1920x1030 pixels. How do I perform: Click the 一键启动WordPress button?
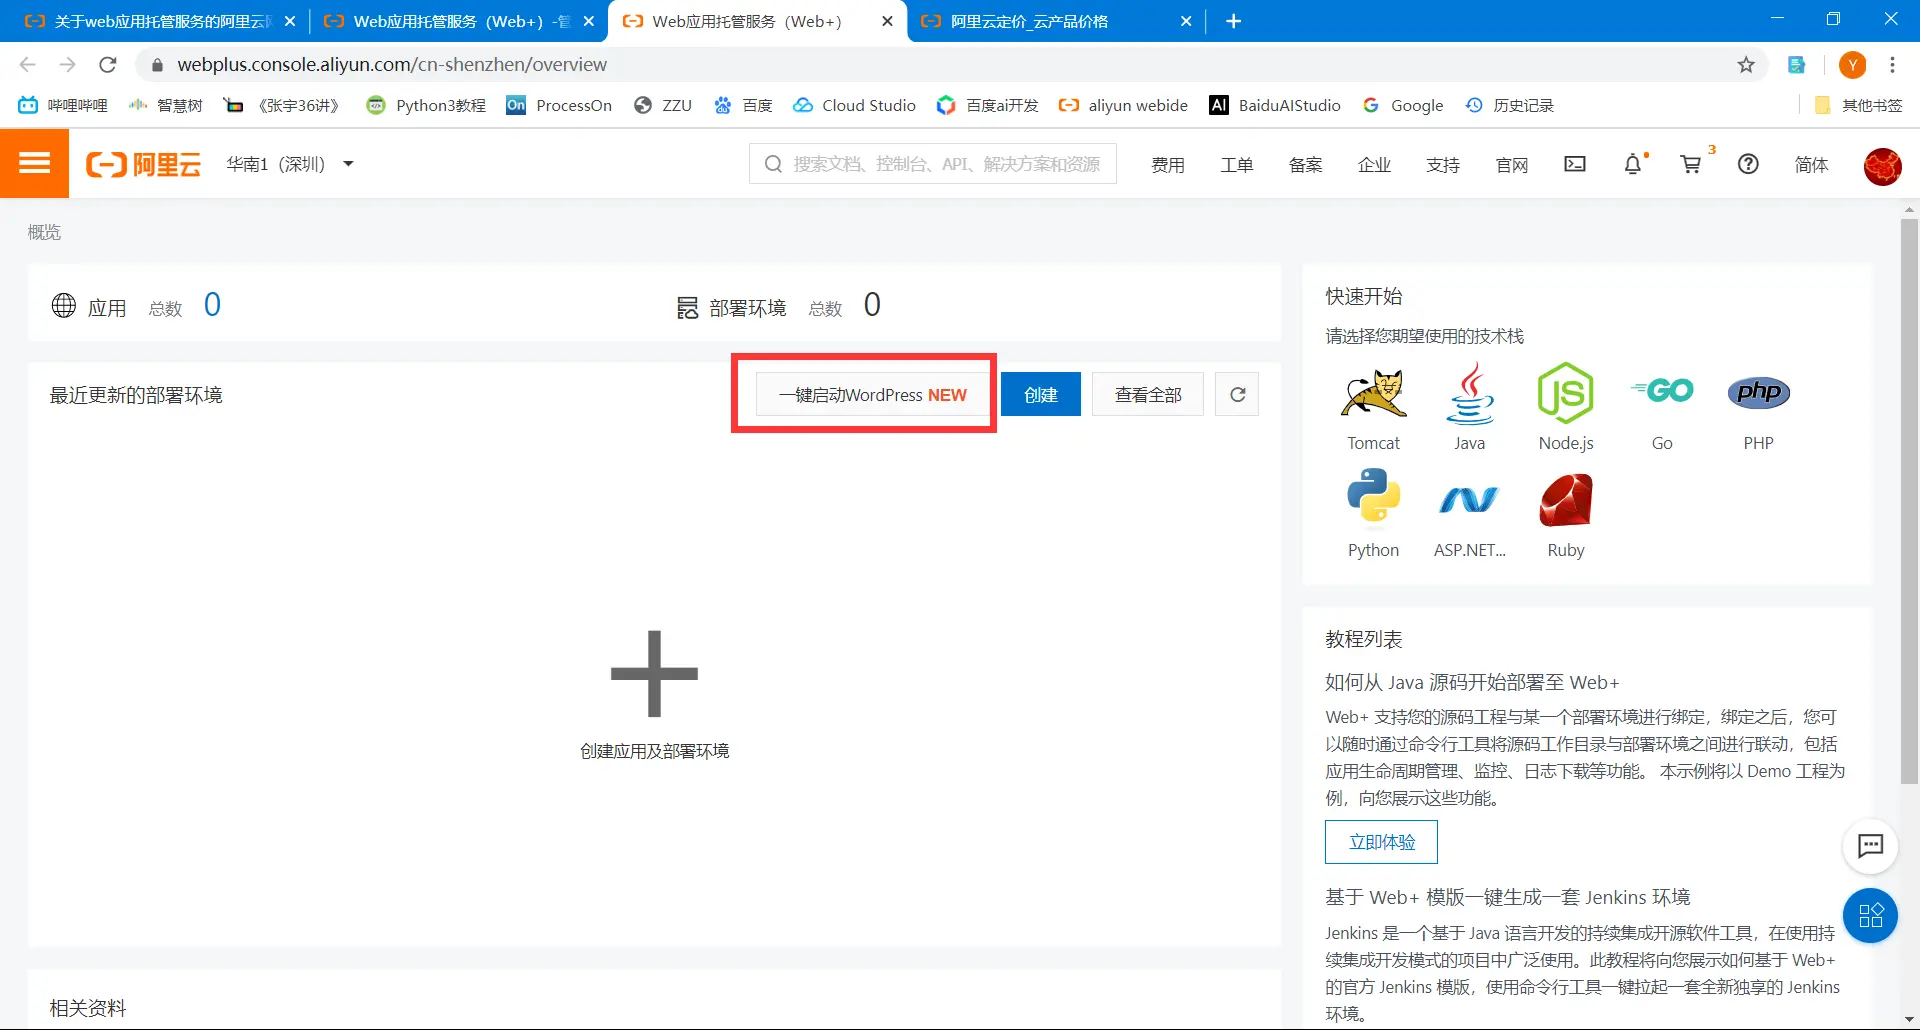click(x=872, y=395)
